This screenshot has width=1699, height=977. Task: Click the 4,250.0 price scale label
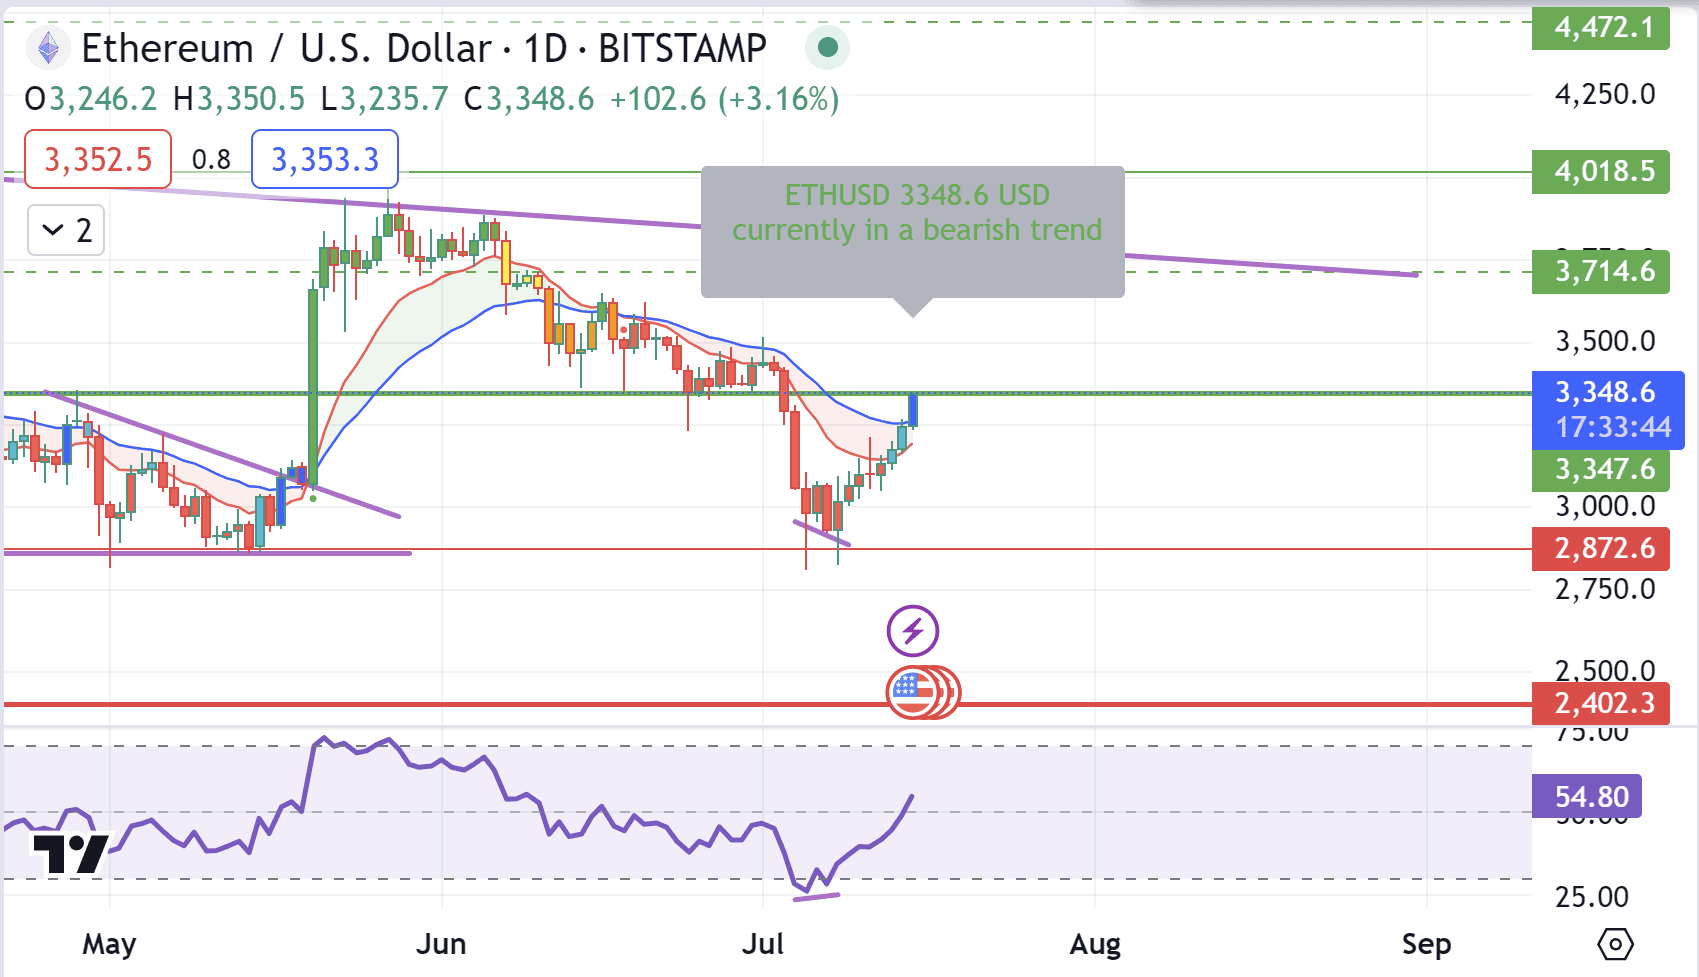click(x=1605, y=94)
